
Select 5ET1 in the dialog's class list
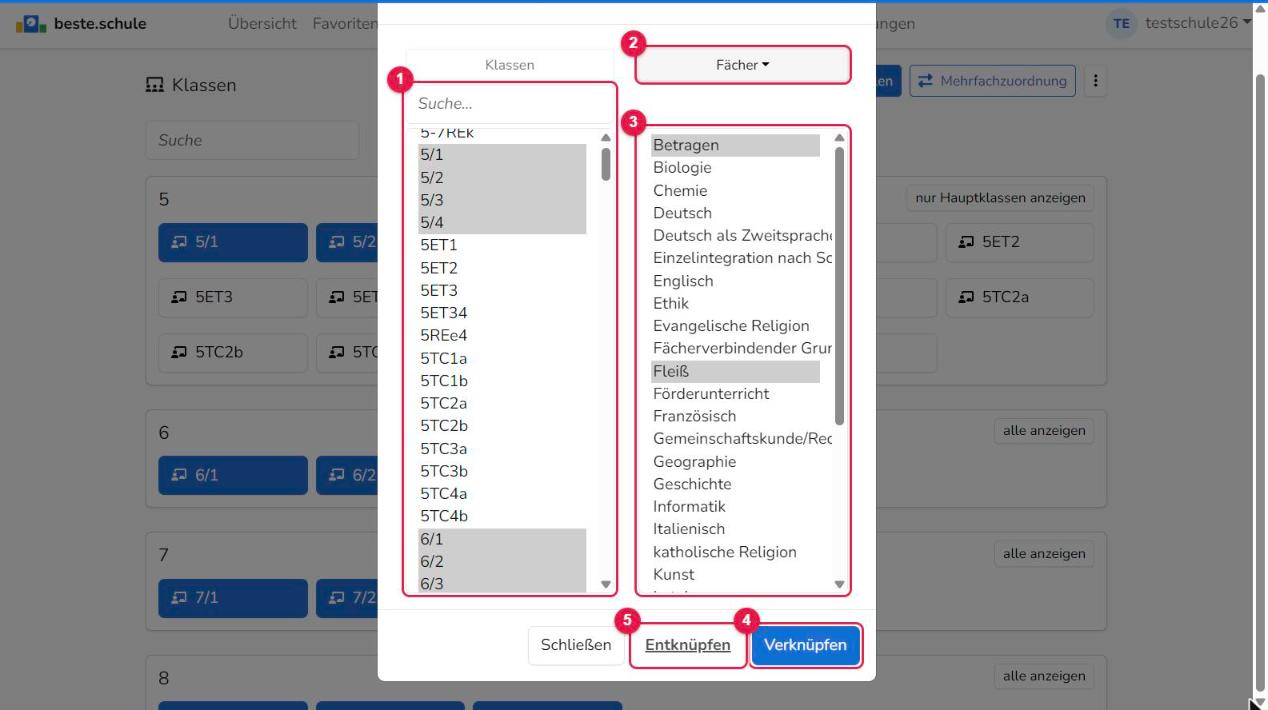click(x=502, y=245)
